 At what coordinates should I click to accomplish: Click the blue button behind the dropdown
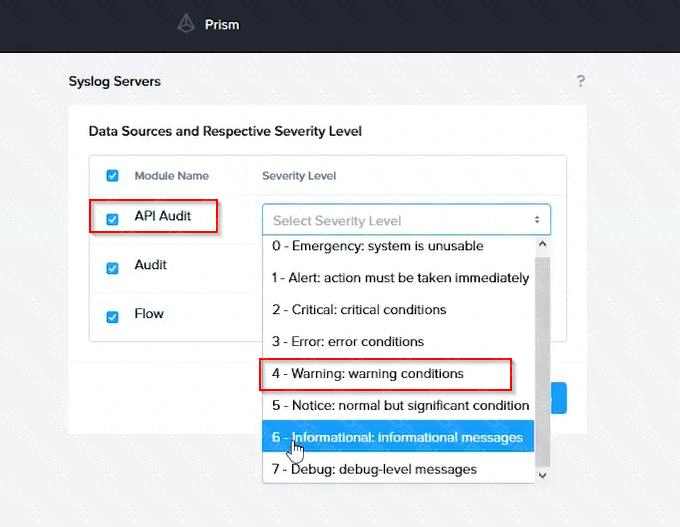559,398
